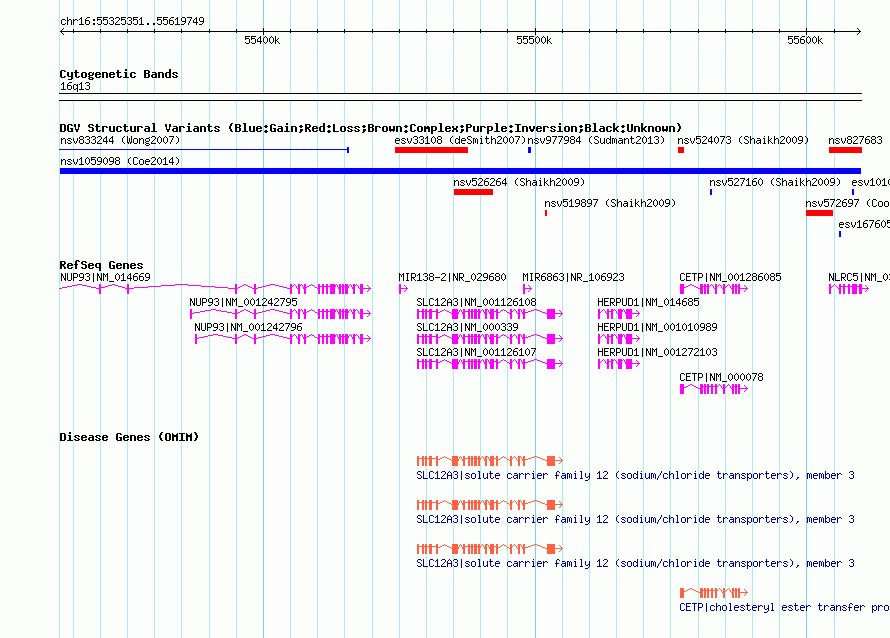The height and width of the screenshot is (638, 890).
Task: Click the HERPUD1|NM_014685 transcript label
Action: 648,302
